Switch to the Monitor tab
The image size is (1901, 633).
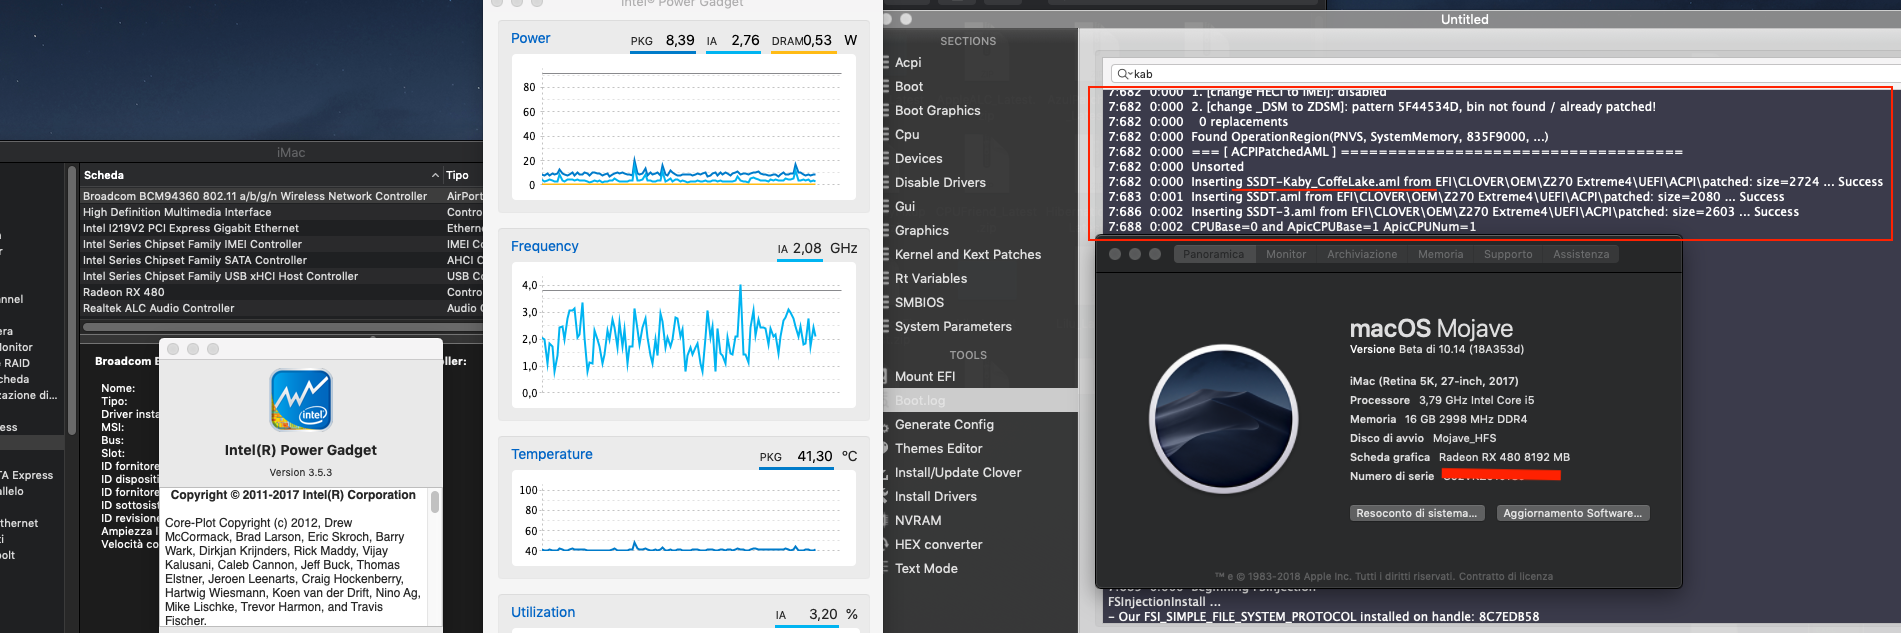1286,254
